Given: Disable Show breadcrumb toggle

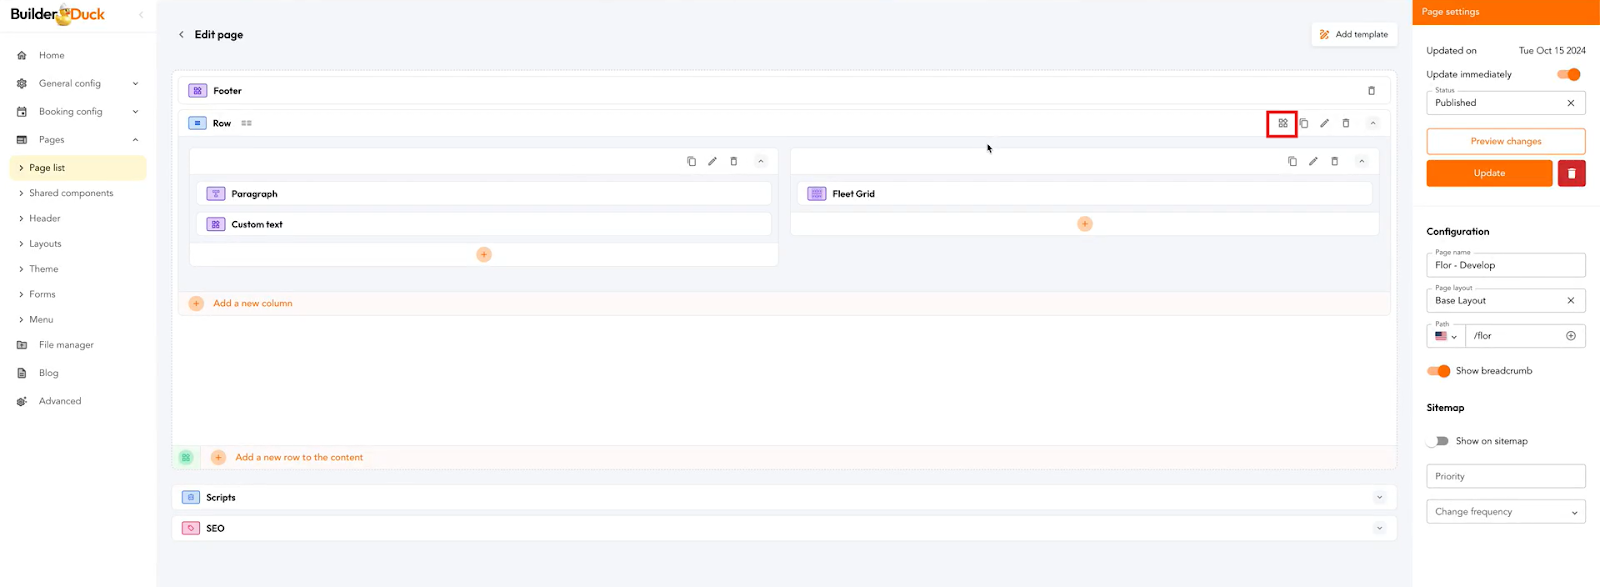Looking at the screenshot, I should (x=1439, y=371).
